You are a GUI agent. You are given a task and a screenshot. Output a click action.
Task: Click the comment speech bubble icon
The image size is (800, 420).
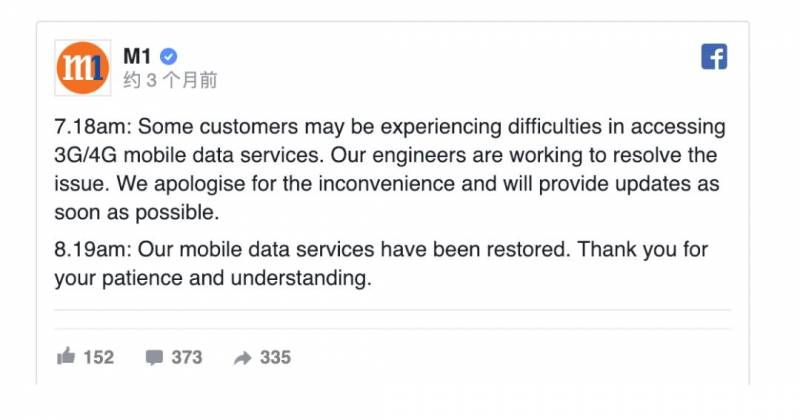154,357
